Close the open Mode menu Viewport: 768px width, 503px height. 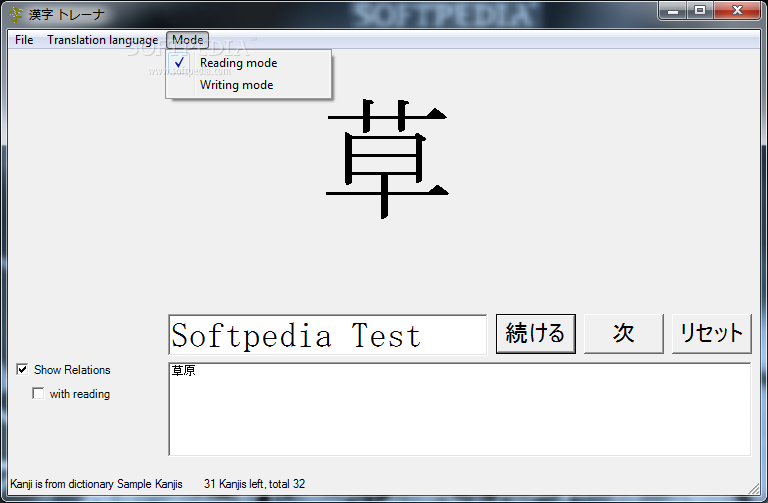188,40
